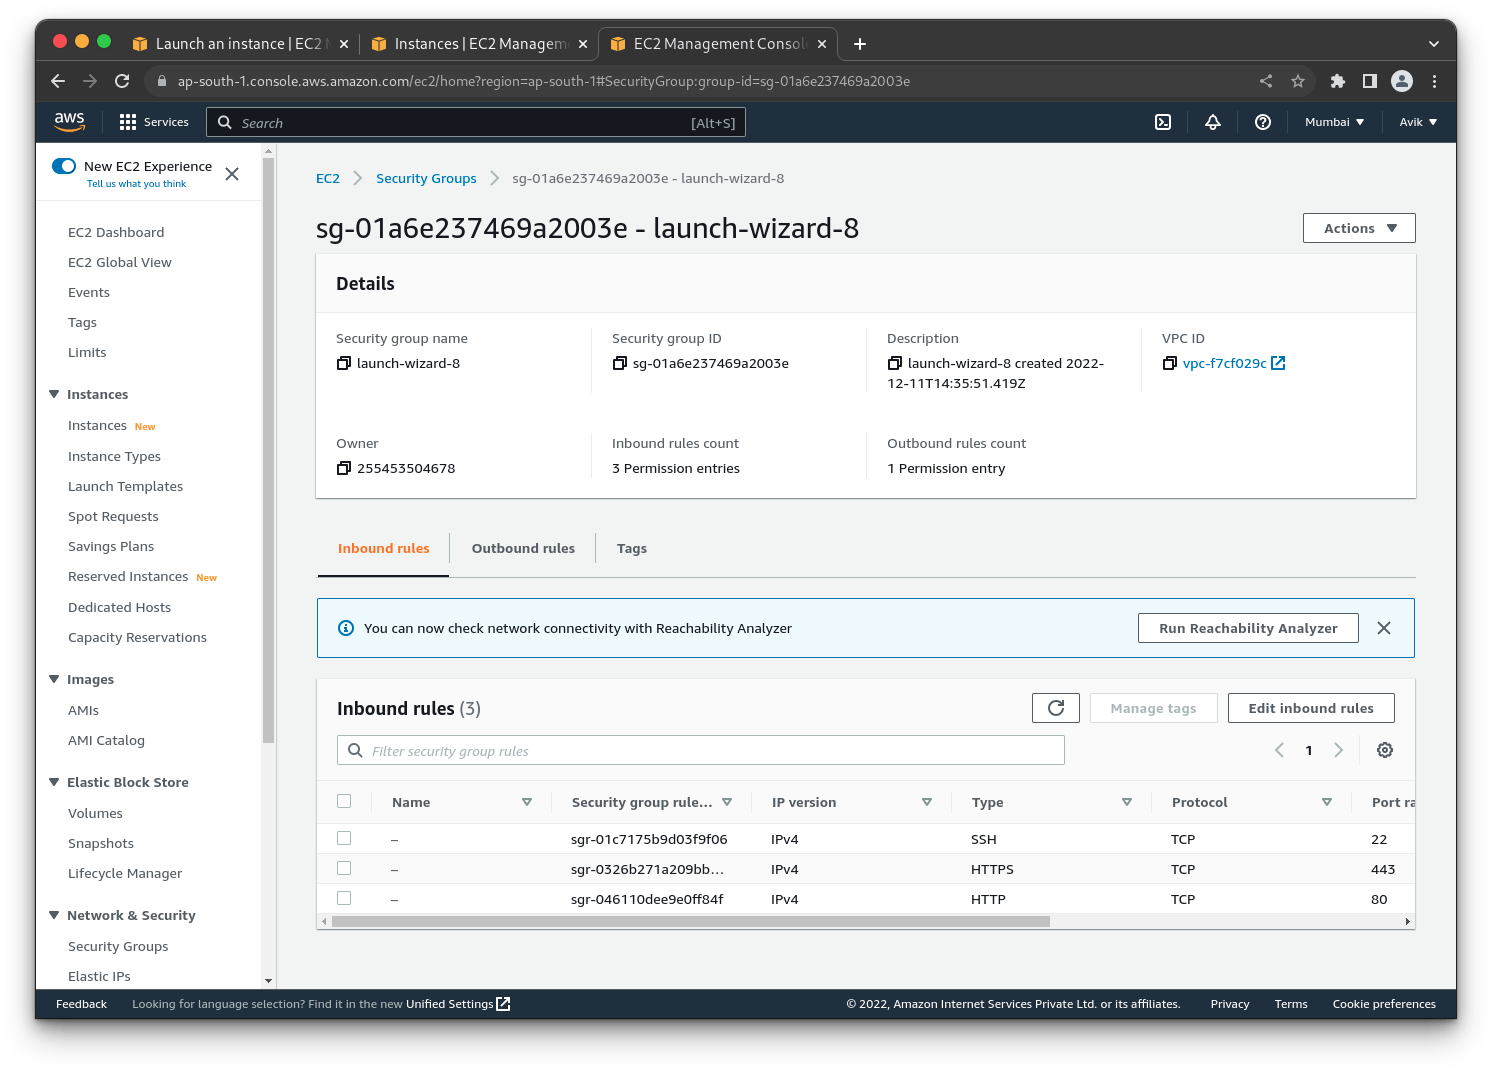Open the help question mark icon
This screenshot has width=1492, height=1070.
coord(1262,121)
